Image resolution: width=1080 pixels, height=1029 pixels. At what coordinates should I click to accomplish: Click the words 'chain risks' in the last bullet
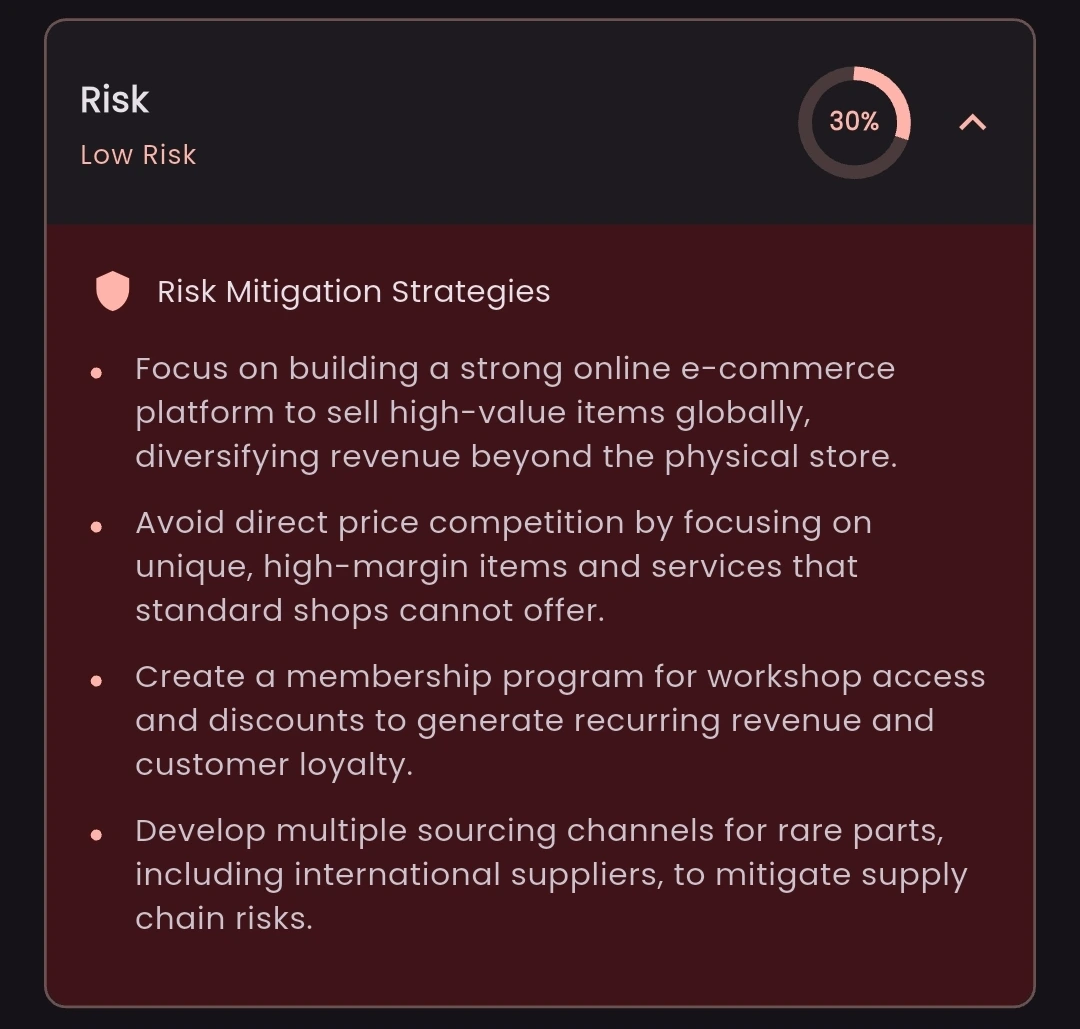(223, 918)
